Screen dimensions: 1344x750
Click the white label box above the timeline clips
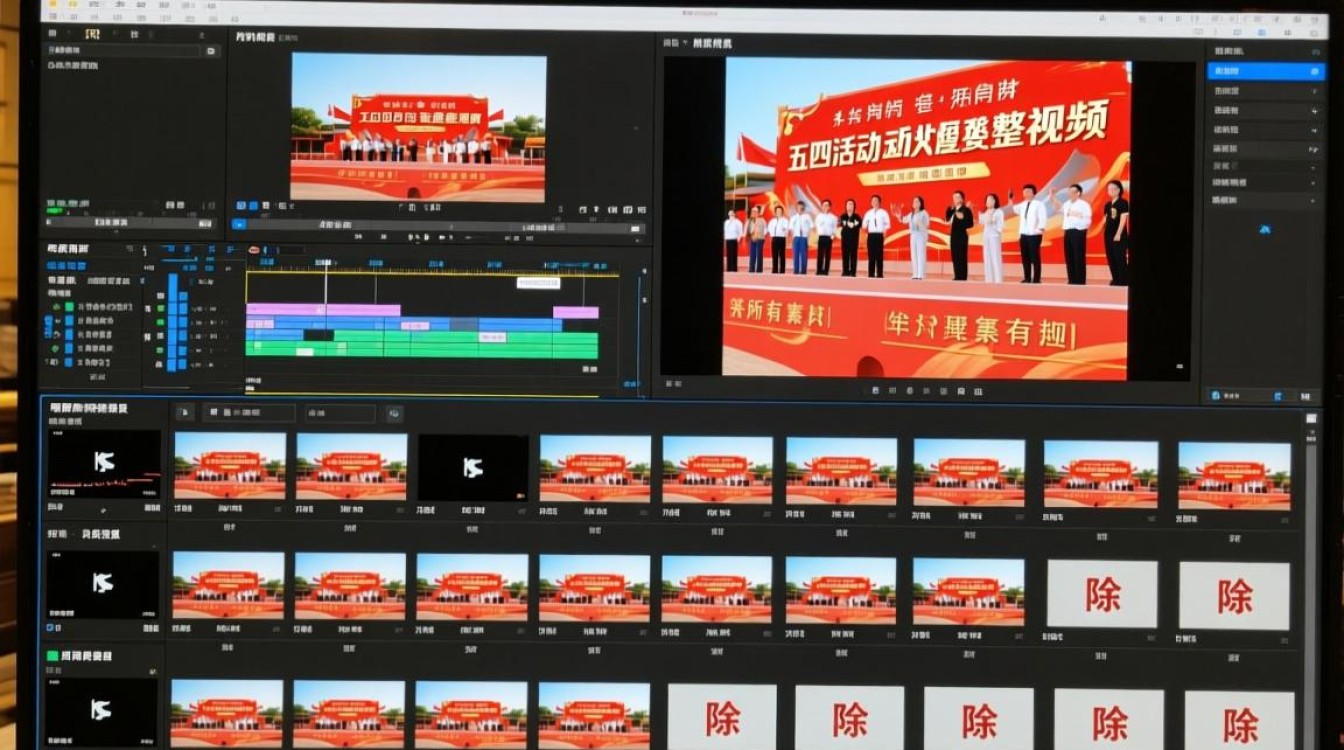tap(538, 283)
